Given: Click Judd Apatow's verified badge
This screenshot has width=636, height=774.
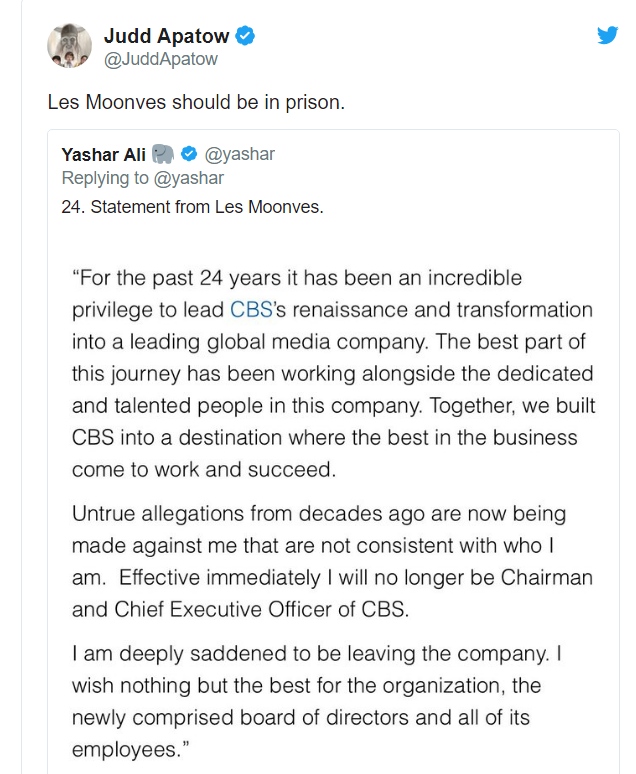Looking at the screenshot, I should pyautogui.click(x=245, y=36).
